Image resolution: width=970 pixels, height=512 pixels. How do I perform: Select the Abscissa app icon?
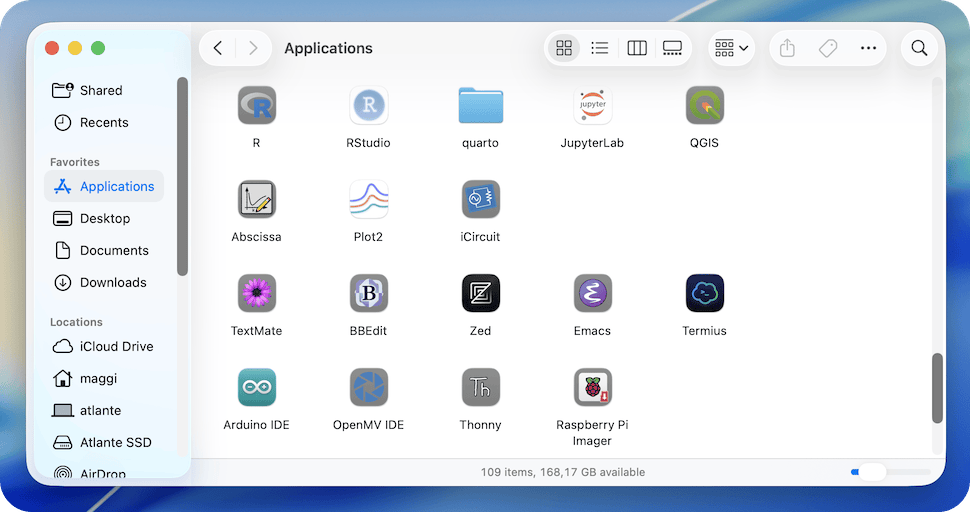click(257, 199)
